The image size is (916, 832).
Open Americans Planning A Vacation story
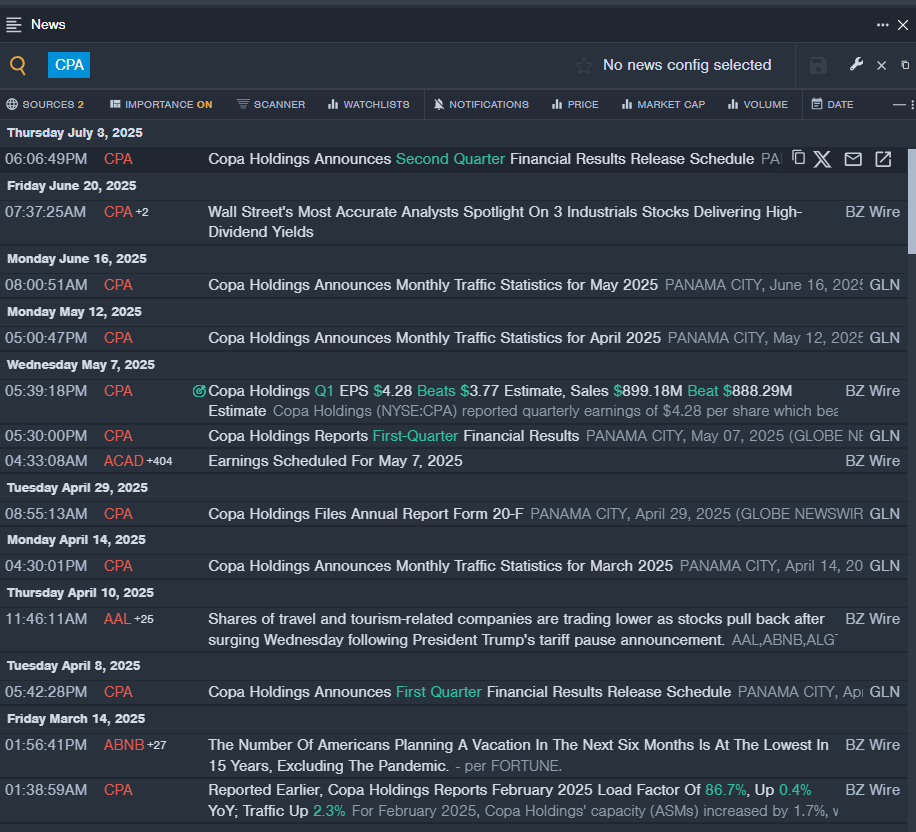point(518,755)
